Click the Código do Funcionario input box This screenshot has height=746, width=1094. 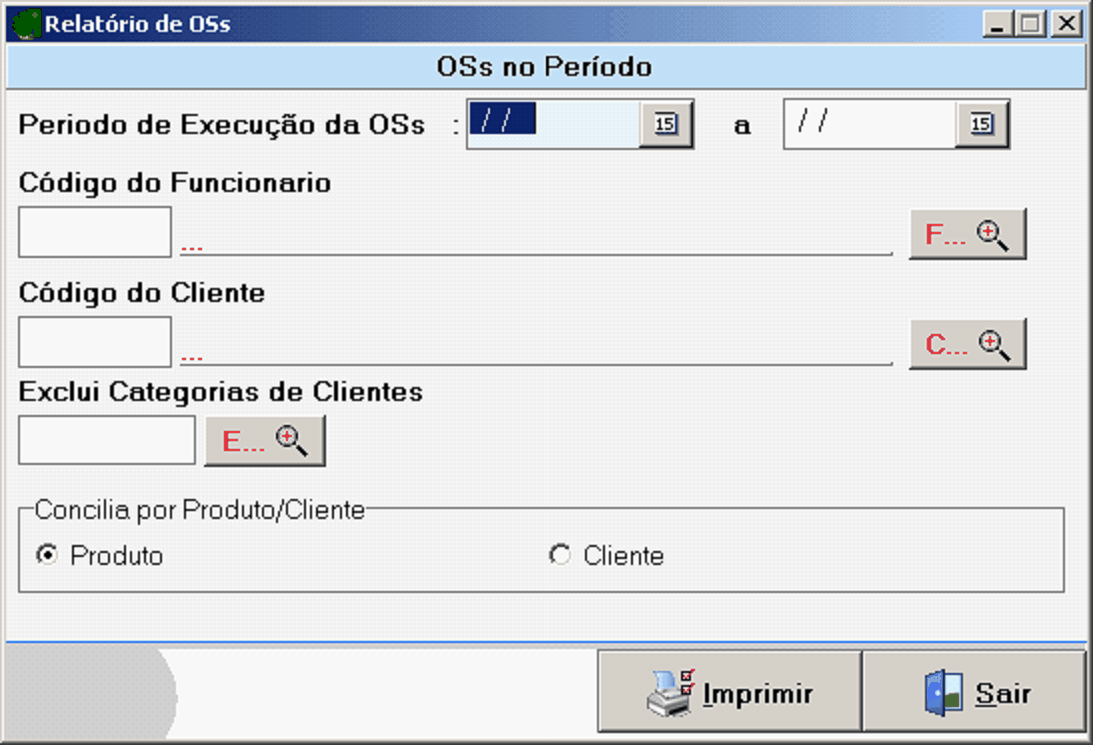pos(95,232)
